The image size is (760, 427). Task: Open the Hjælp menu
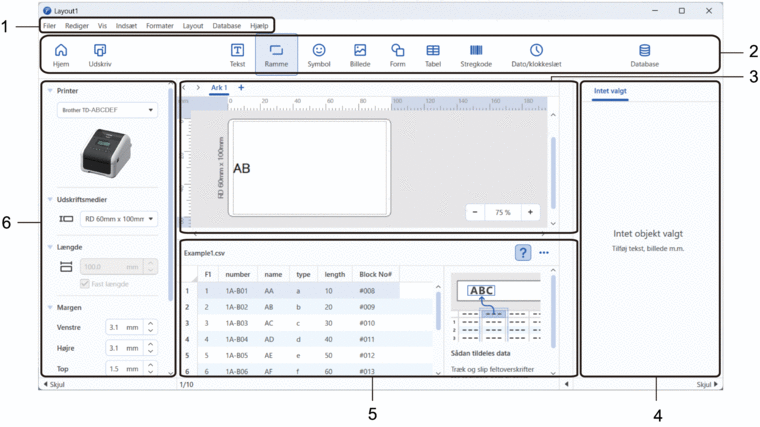[259, 26]
